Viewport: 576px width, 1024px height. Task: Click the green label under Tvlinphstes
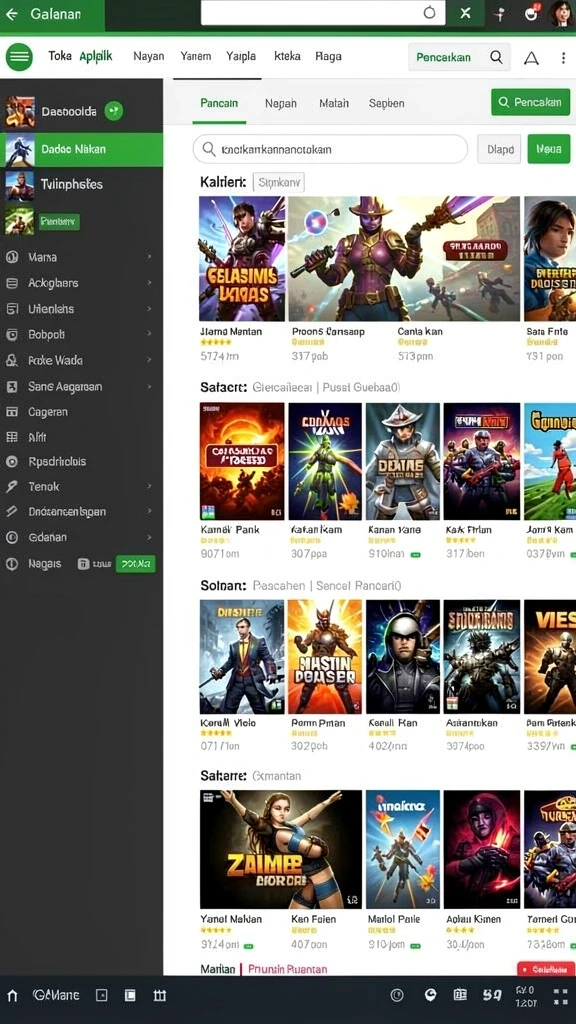[x=59, y=222]
